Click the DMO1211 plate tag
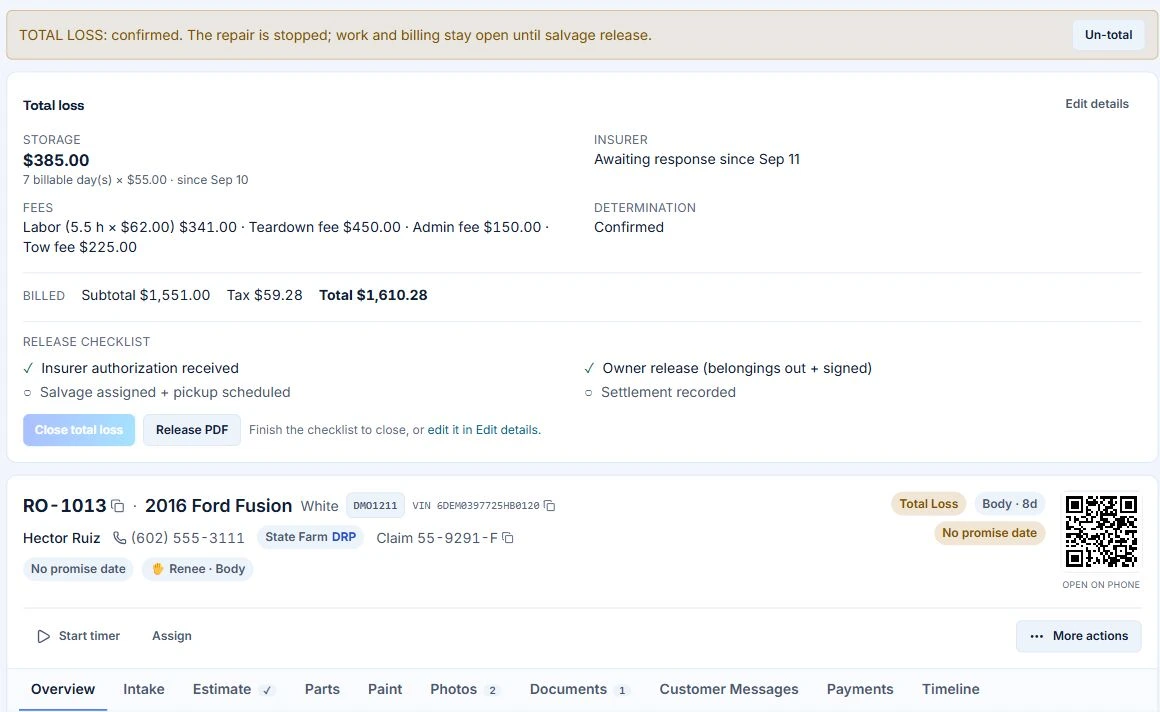The width and height of the screenshot is (1160, 712). [375, 506]
